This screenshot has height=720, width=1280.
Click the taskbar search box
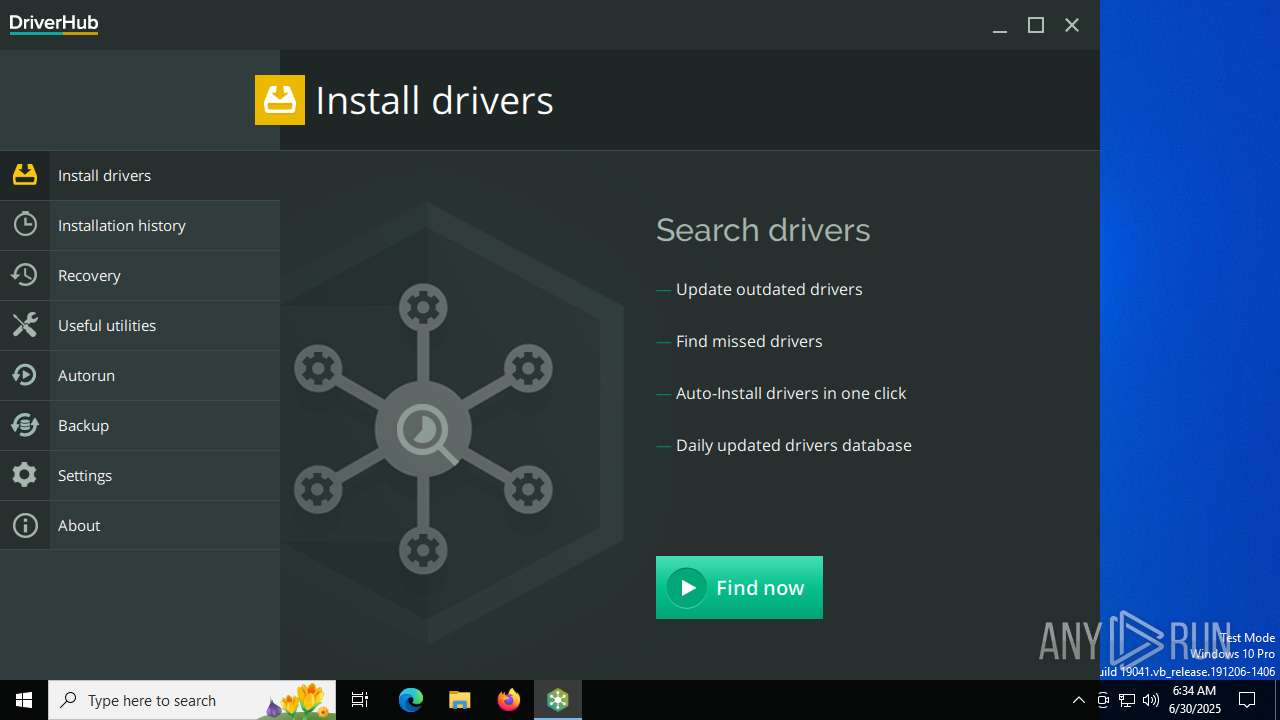click(192, 700)
